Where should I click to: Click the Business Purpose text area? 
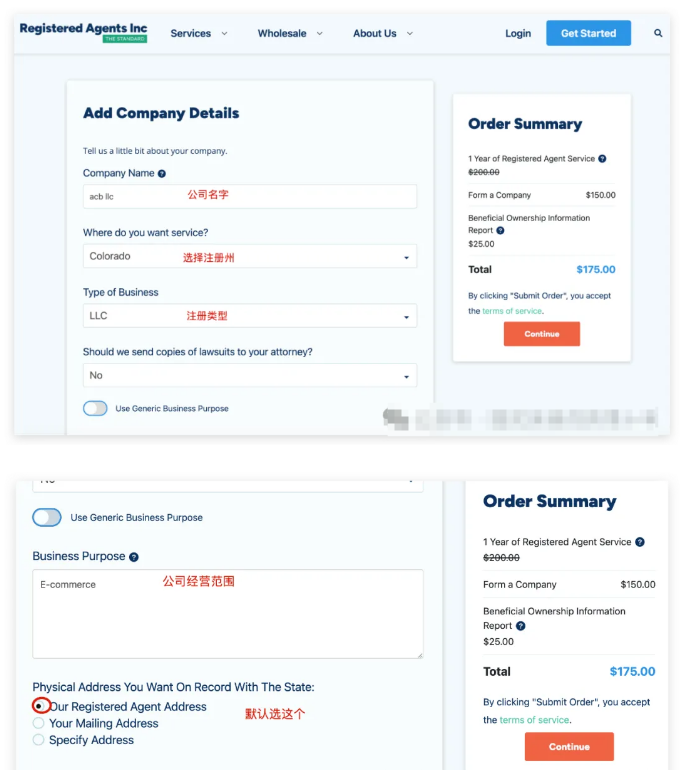[228, 614]
